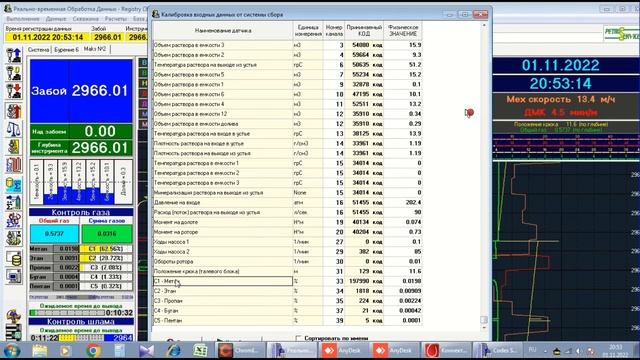The height and width of the screenshot is (360, 640).
Task: Click the dialog scrollbar down arrow
Action: point(484,327)
